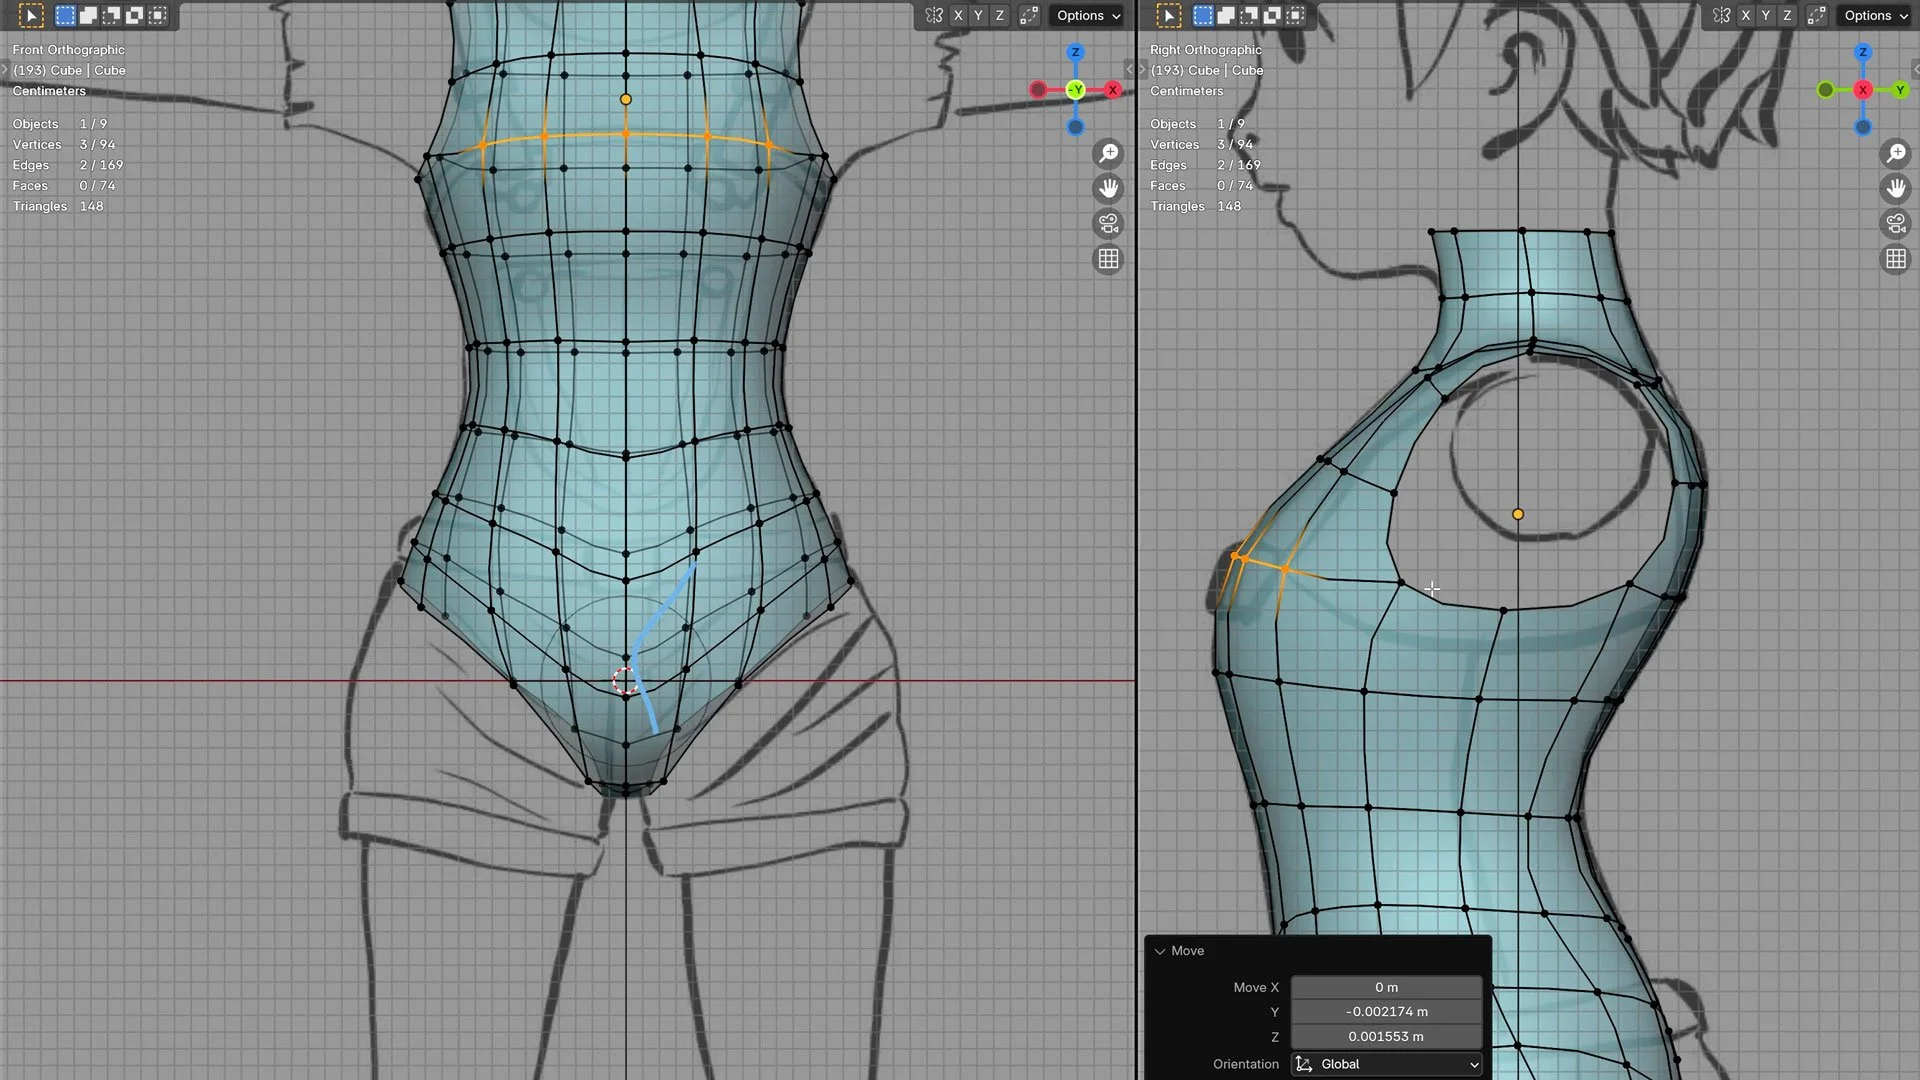Open Orientation Global dropdown
The width and height of the screenshot is (1920, 1080).
coord(1386,1064)
